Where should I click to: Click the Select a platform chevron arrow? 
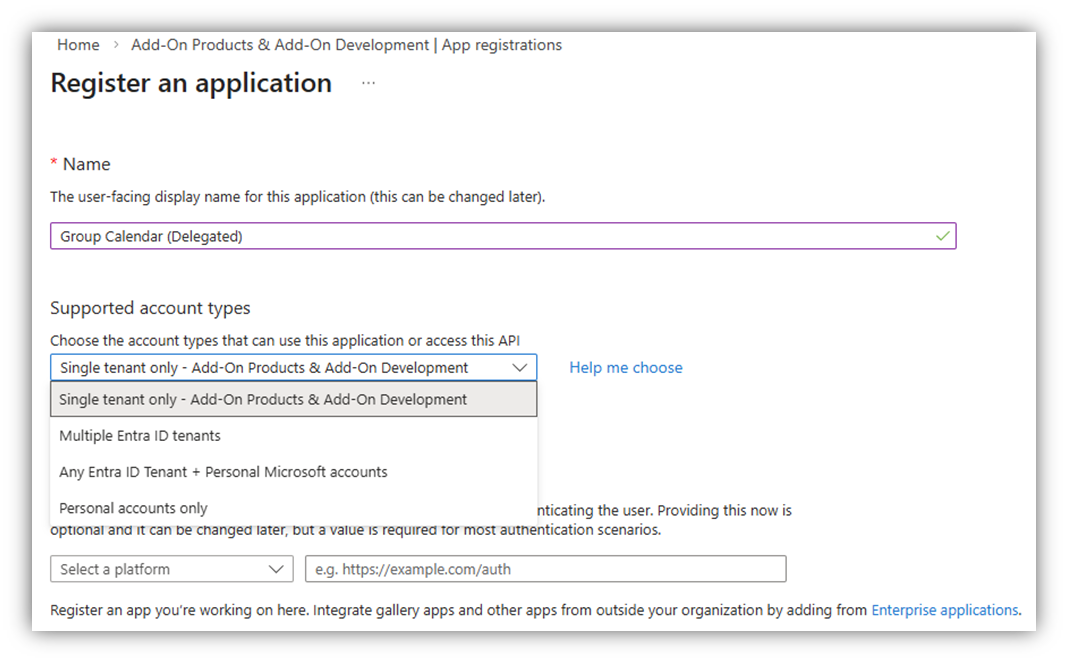click(276, 569)
